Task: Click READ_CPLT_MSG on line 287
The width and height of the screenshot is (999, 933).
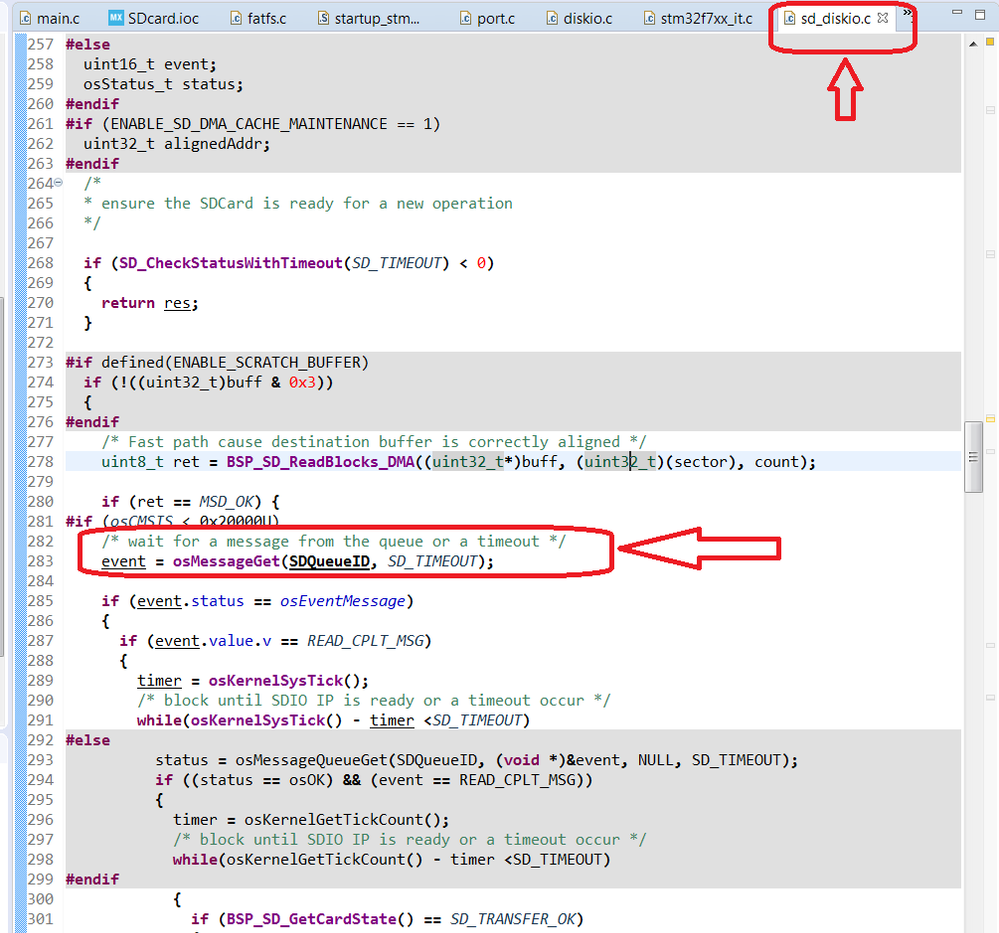Action: point(365,640)
